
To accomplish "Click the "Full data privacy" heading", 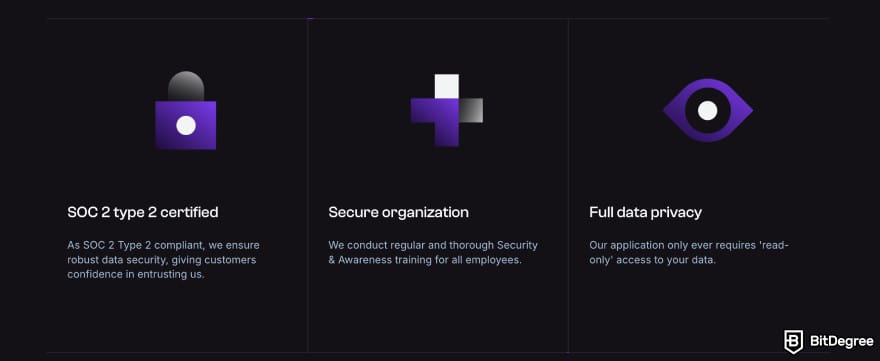I will pos(645,212).
